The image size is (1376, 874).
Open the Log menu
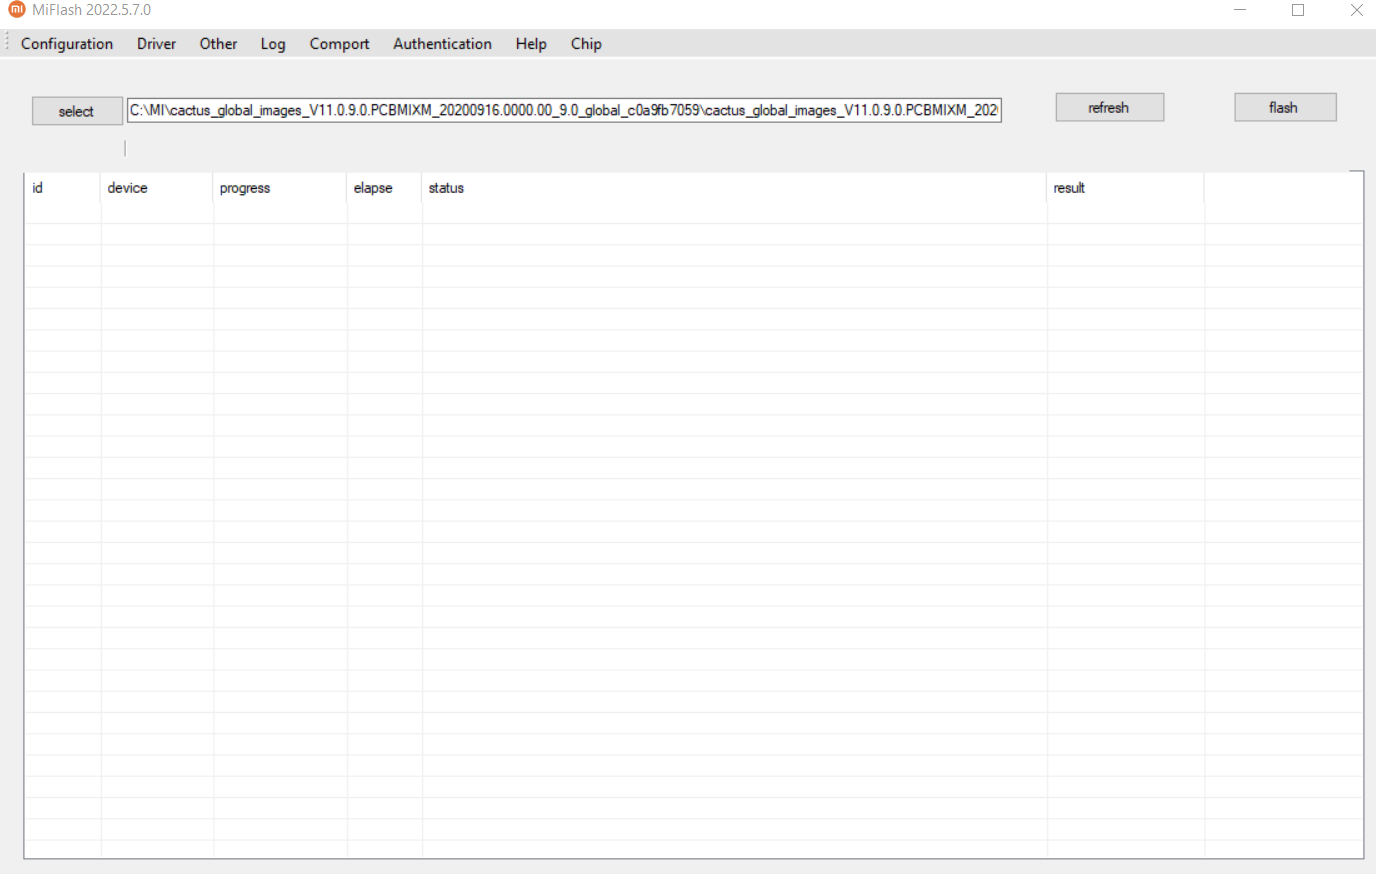point(273,44)
